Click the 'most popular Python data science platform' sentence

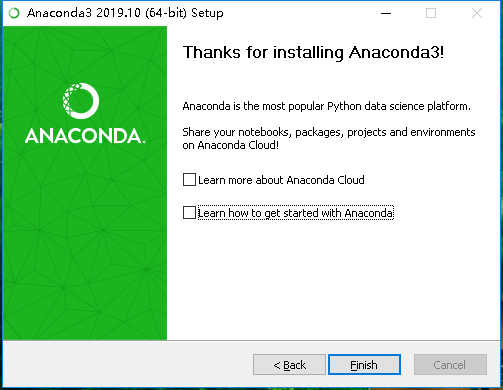click(x=327, y=106)
